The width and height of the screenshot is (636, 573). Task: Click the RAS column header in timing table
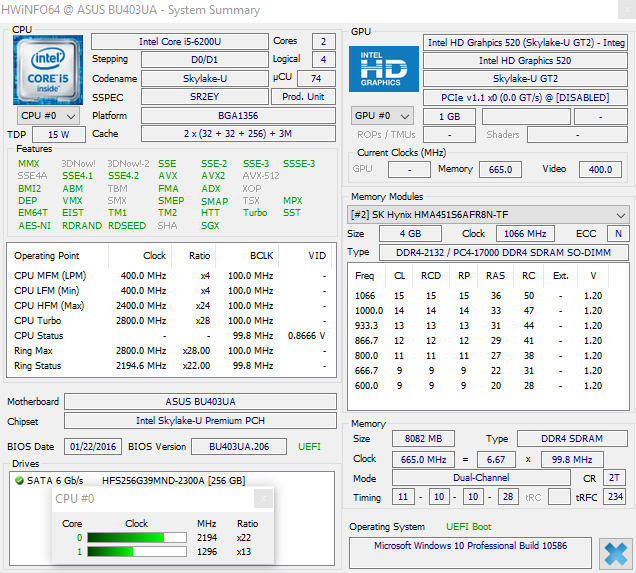tap(495, 276)
